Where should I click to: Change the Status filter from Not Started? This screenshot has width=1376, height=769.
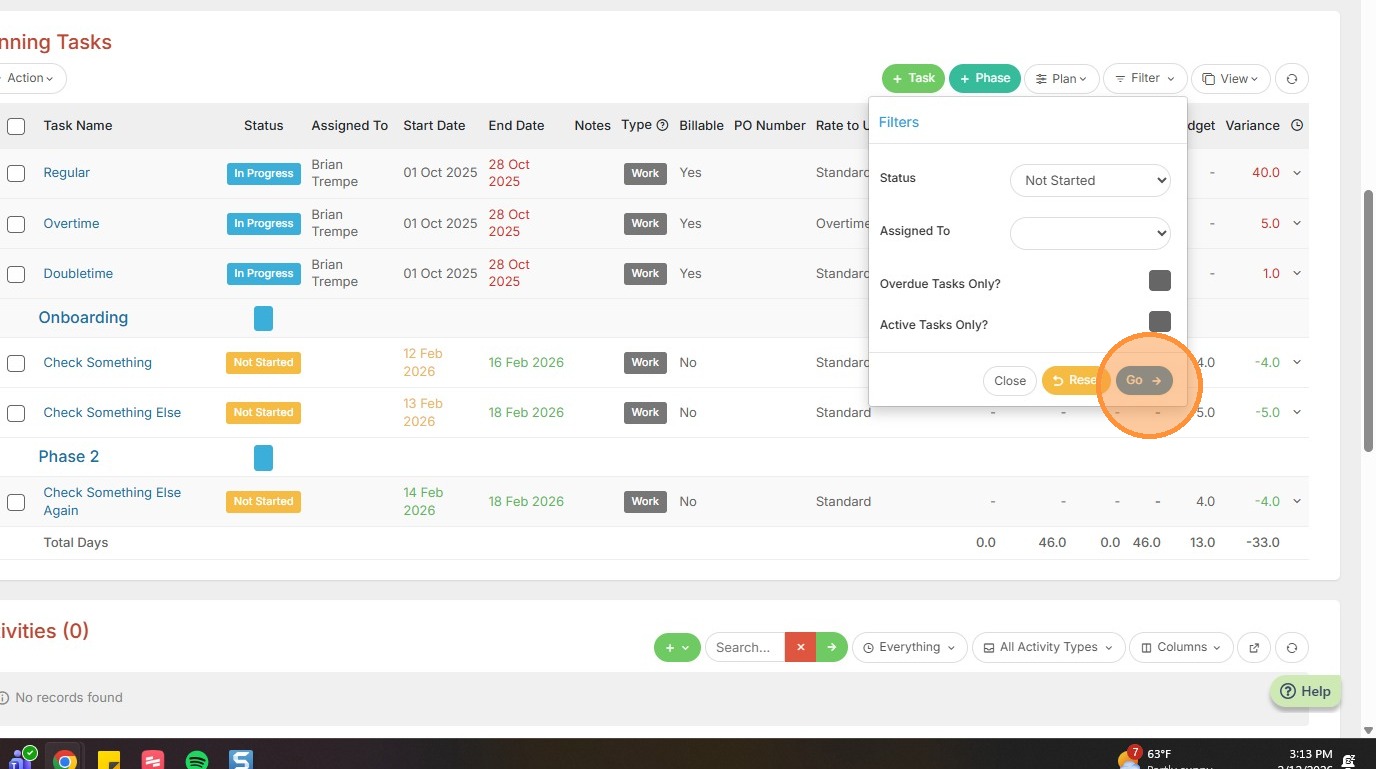[x=1090, y=181]
